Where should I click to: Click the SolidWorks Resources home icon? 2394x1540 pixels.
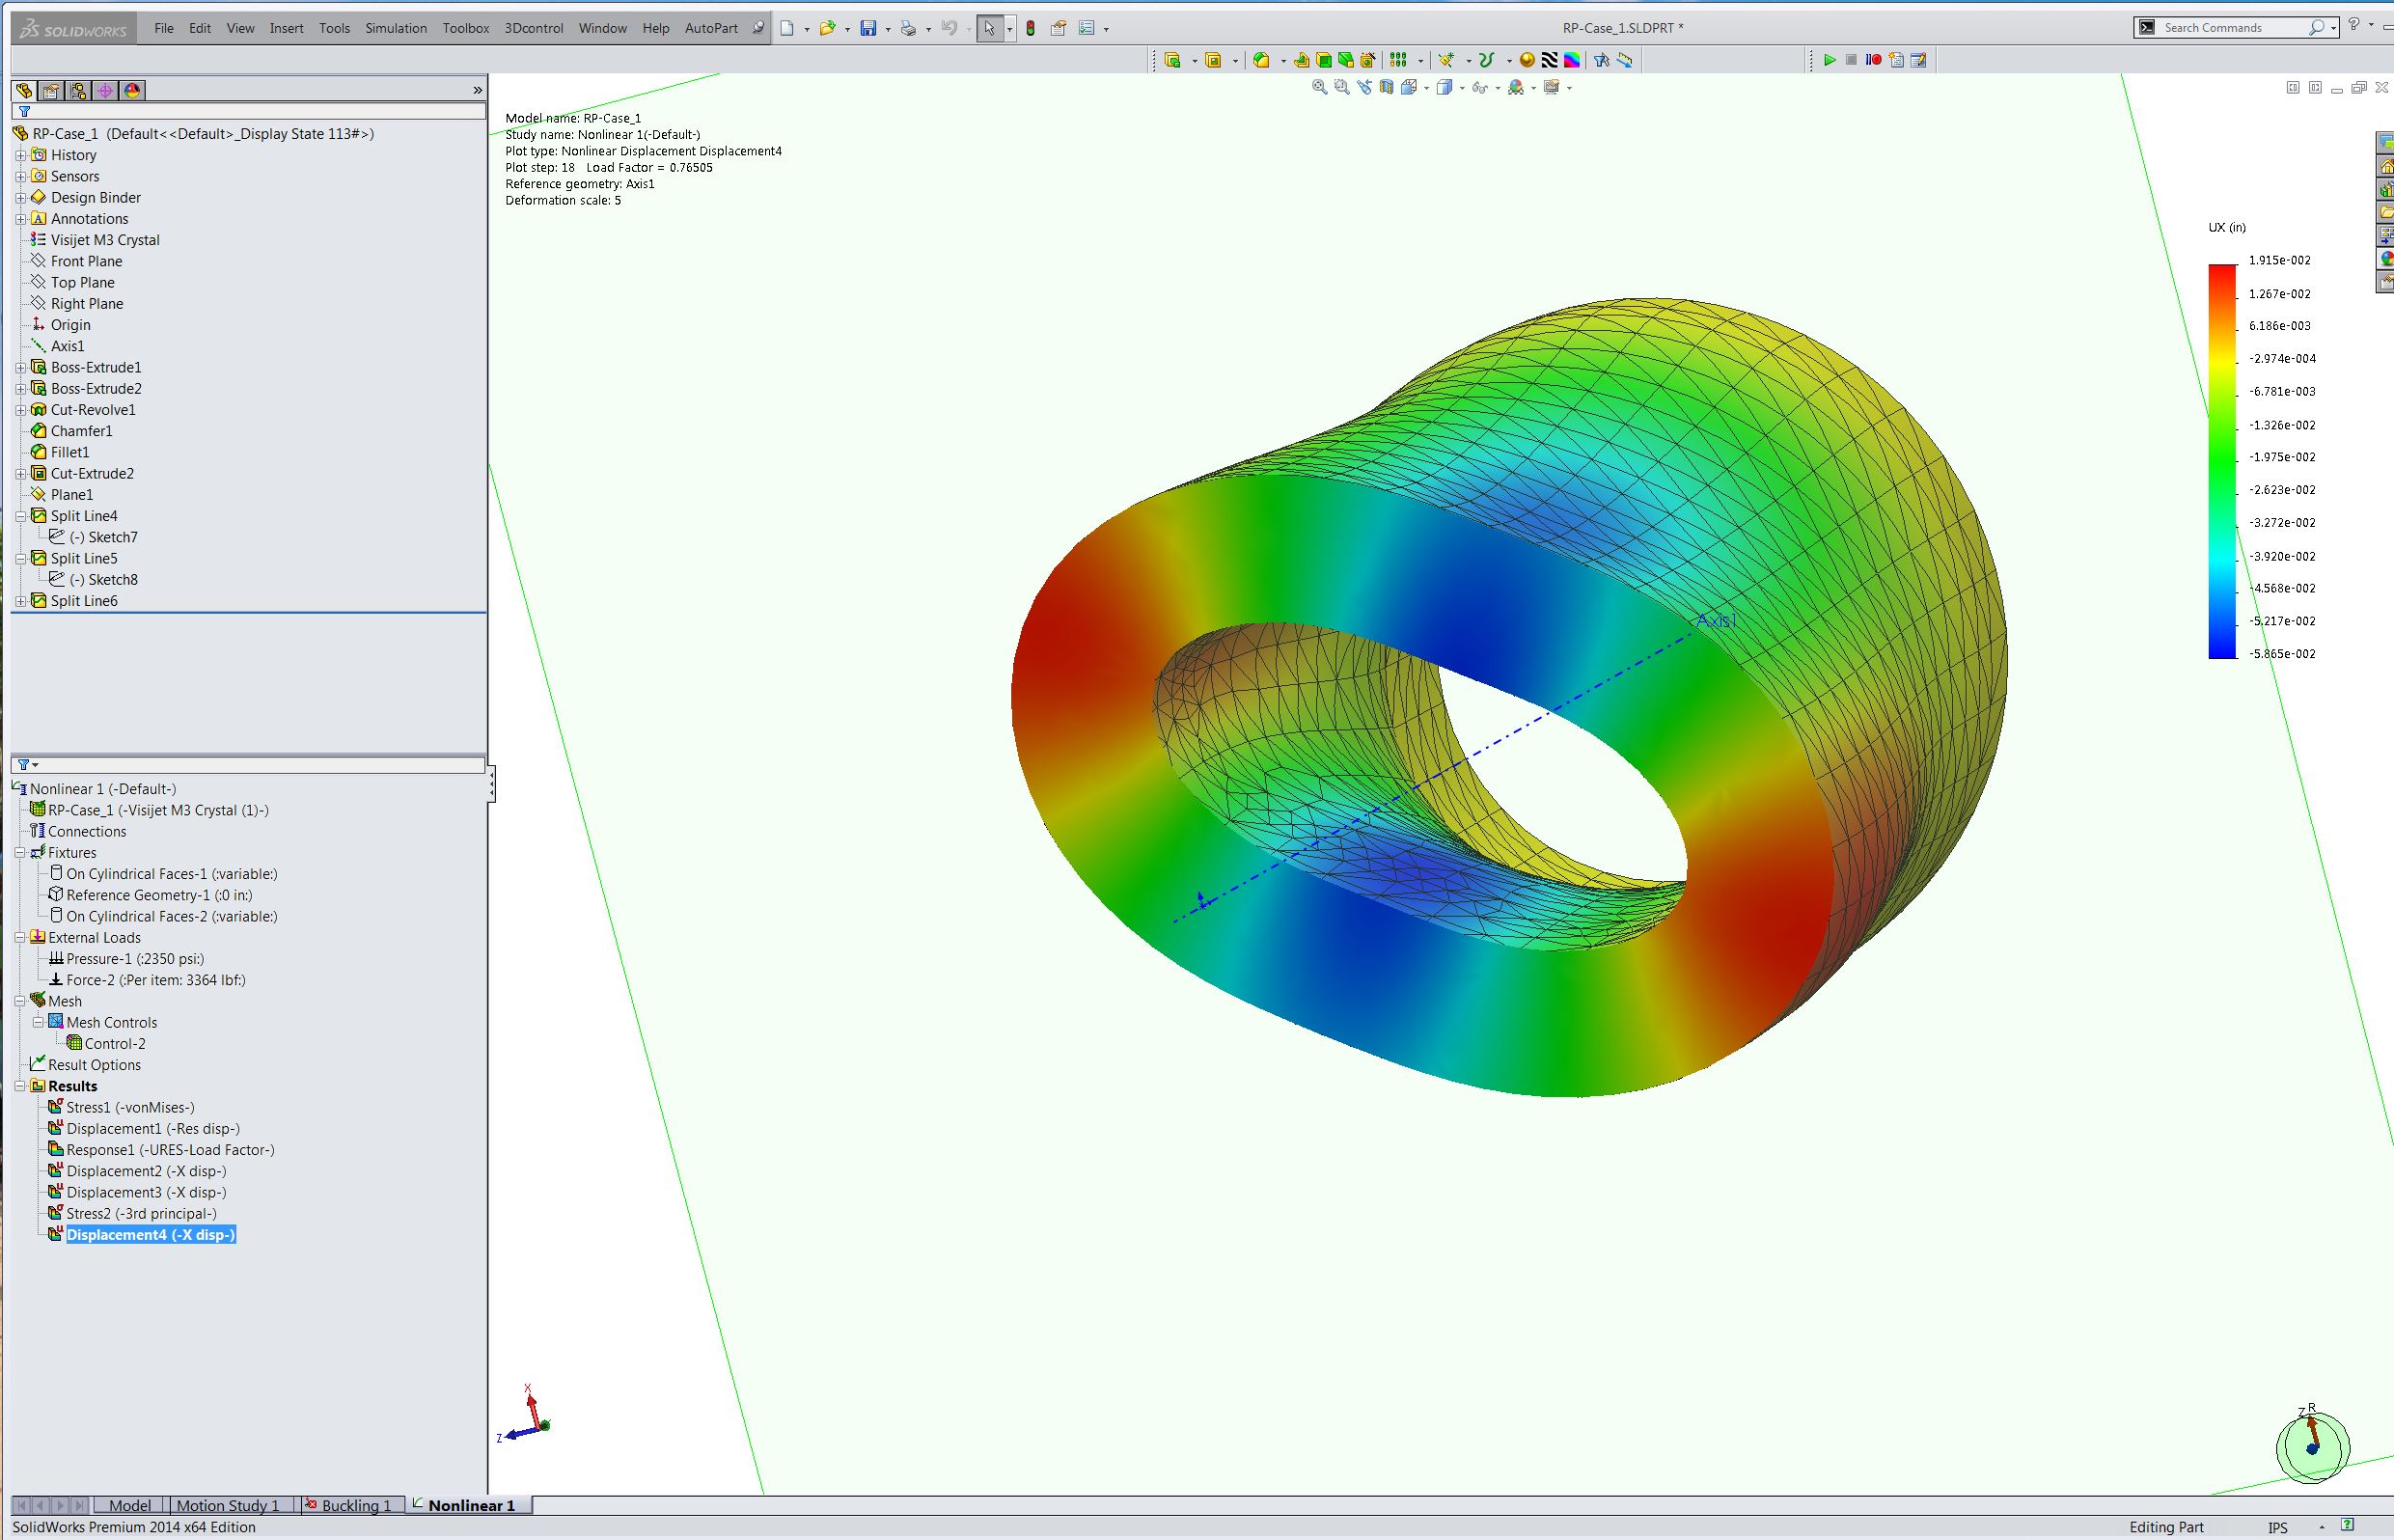click(x=2385, y=166)
